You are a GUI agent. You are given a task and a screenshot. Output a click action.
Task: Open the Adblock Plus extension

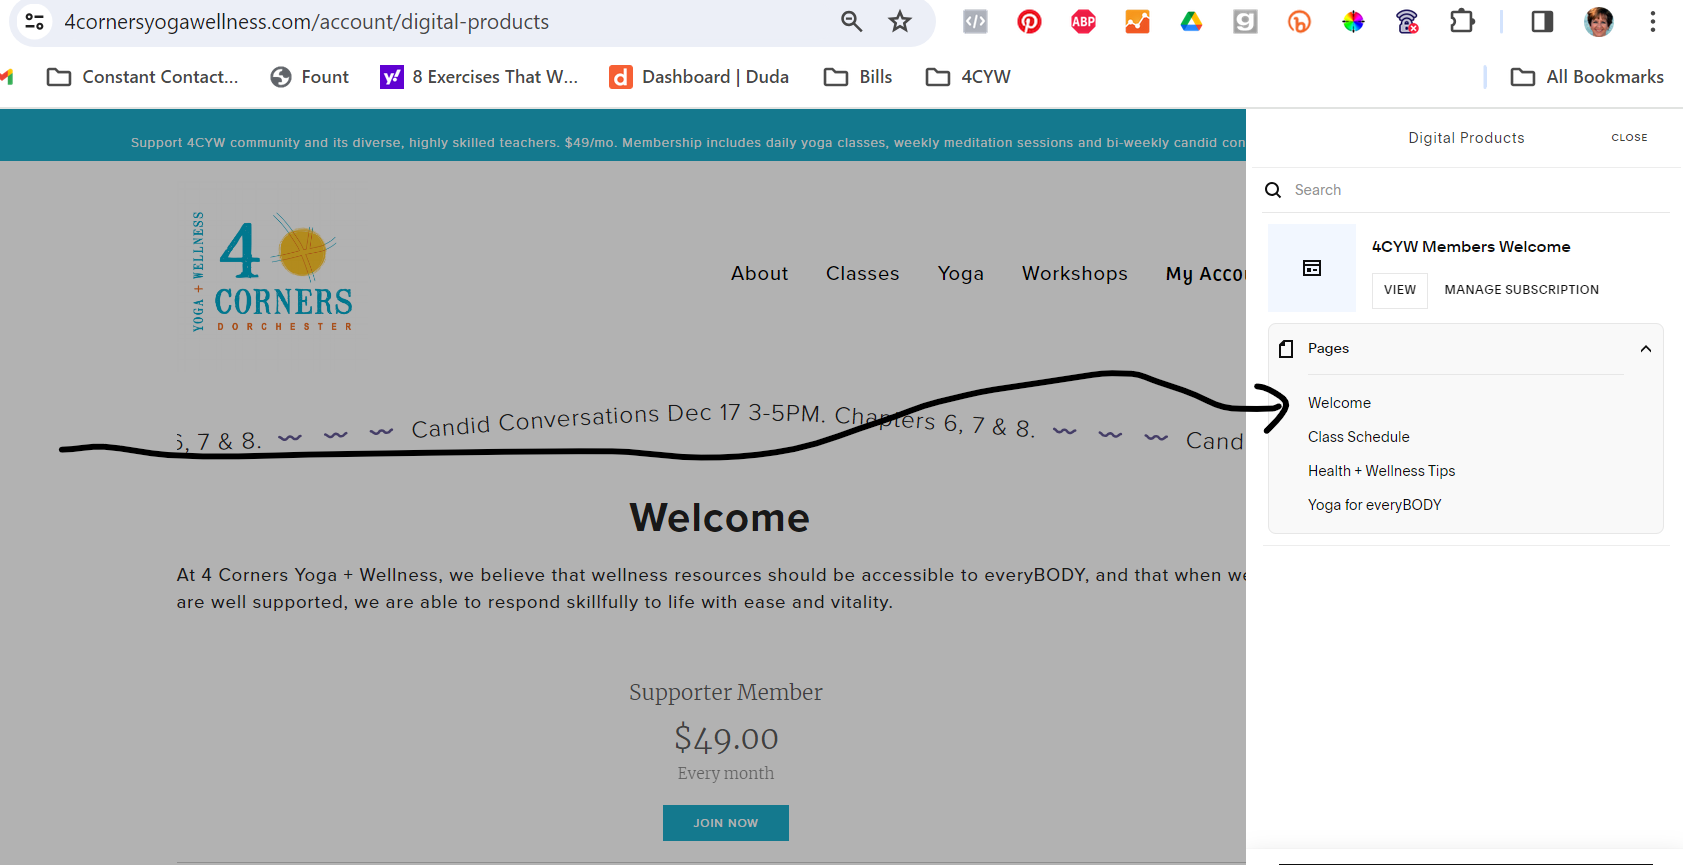(1083, 21)
